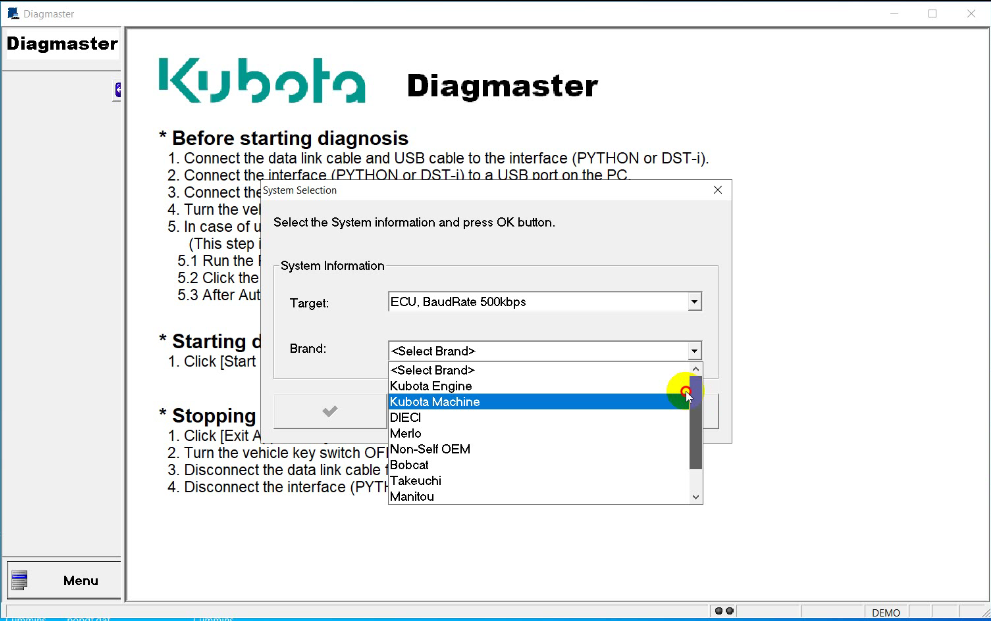Image resolution: width=991 pixels, height=621 pixels.
Task: Click the Kubota logo image
Action: pos(260,82)
